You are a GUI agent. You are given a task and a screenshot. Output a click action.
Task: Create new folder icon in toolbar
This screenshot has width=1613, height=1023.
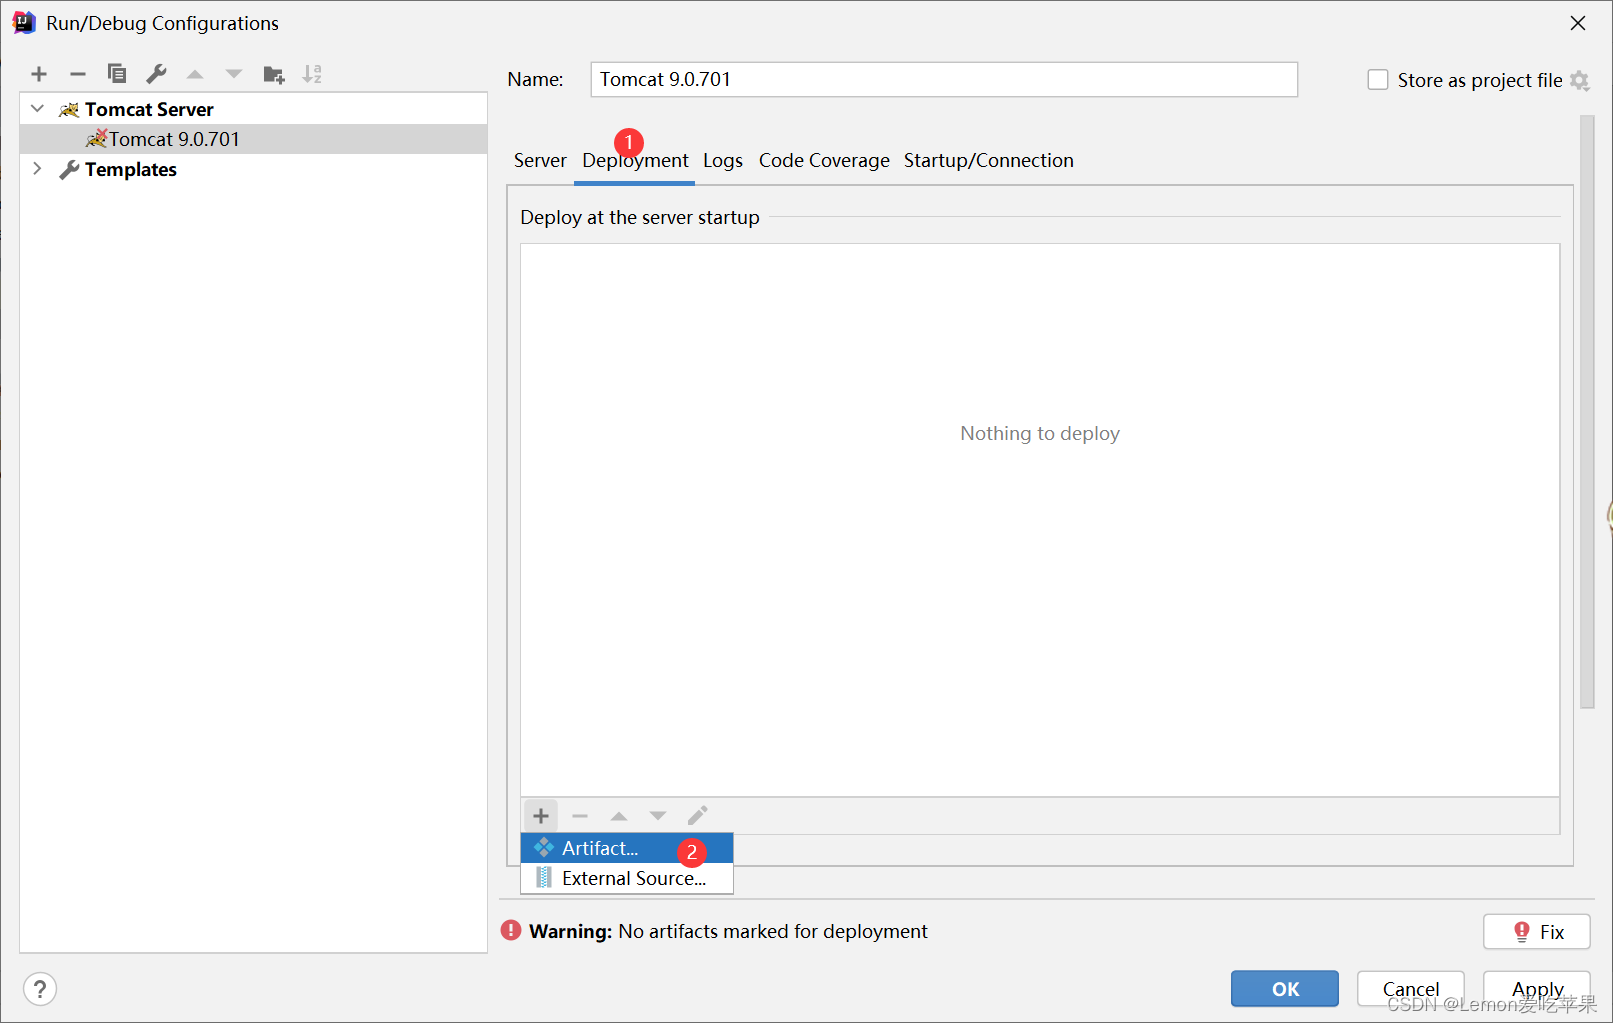tap(274, 74)
